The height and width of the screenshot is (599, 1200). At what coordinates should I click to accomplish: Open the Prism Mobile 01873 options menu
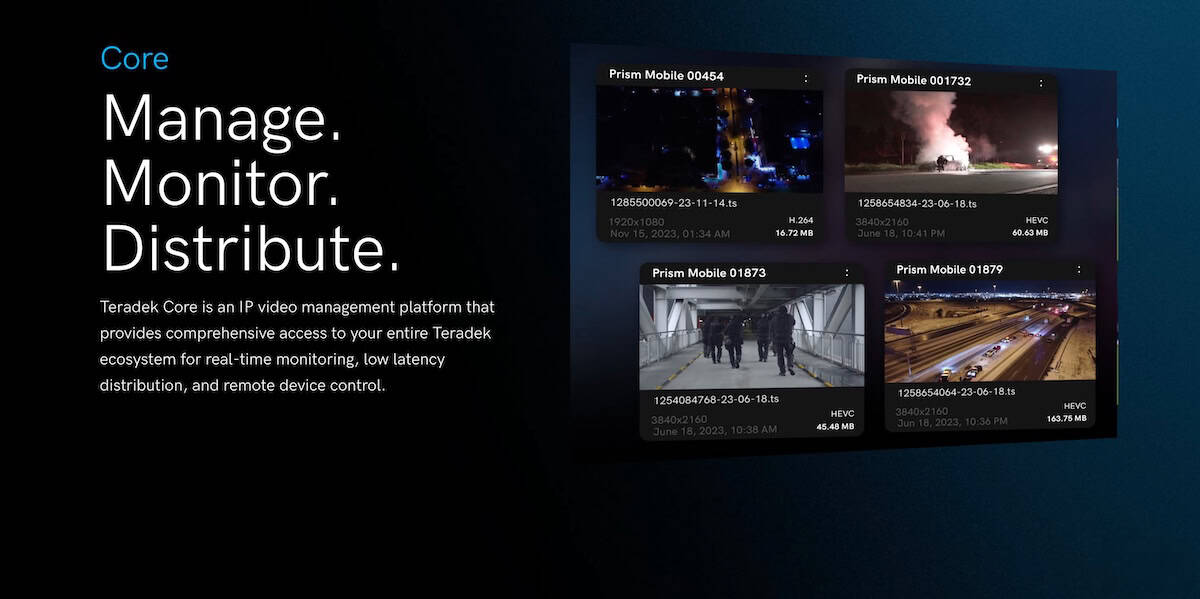click(847, 273)
